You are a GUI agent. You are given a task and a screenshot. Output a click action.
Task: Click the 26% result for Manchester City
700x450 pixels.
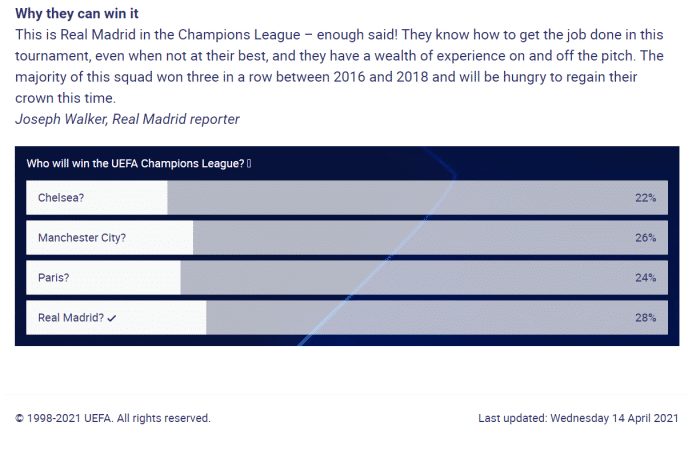(x=645, y=238)
